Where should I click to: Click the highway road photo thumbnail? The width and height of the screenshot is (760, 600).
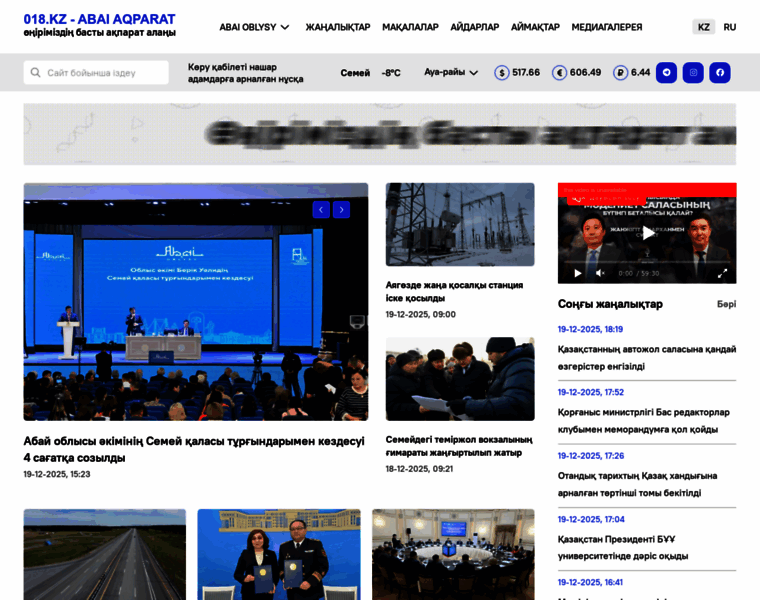click(x=105, y=554)
